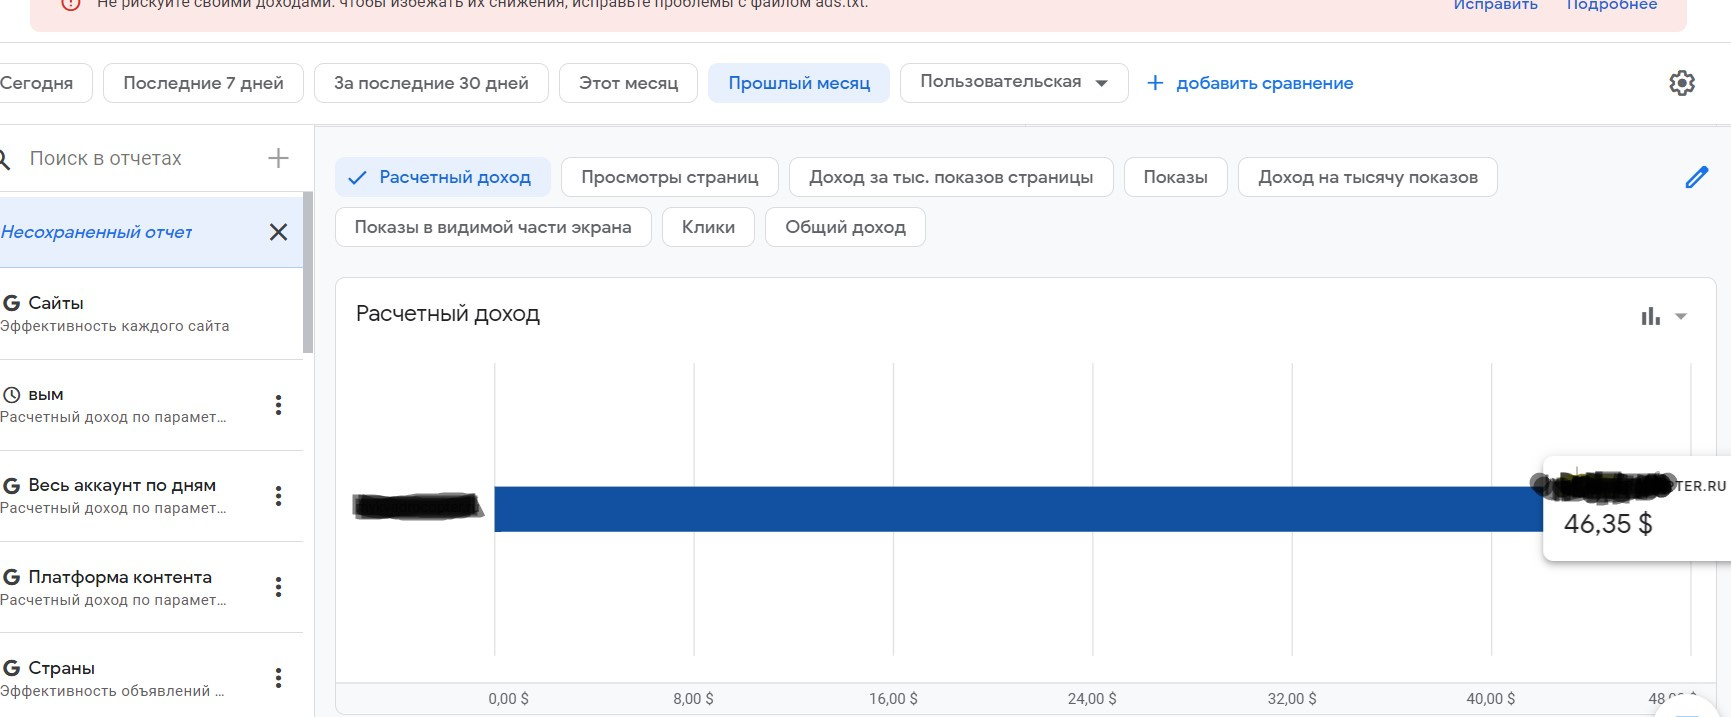This screenshot has height=717, width=1731.
Task: Open the вым saved report
Action: click(x=150, y=405)
